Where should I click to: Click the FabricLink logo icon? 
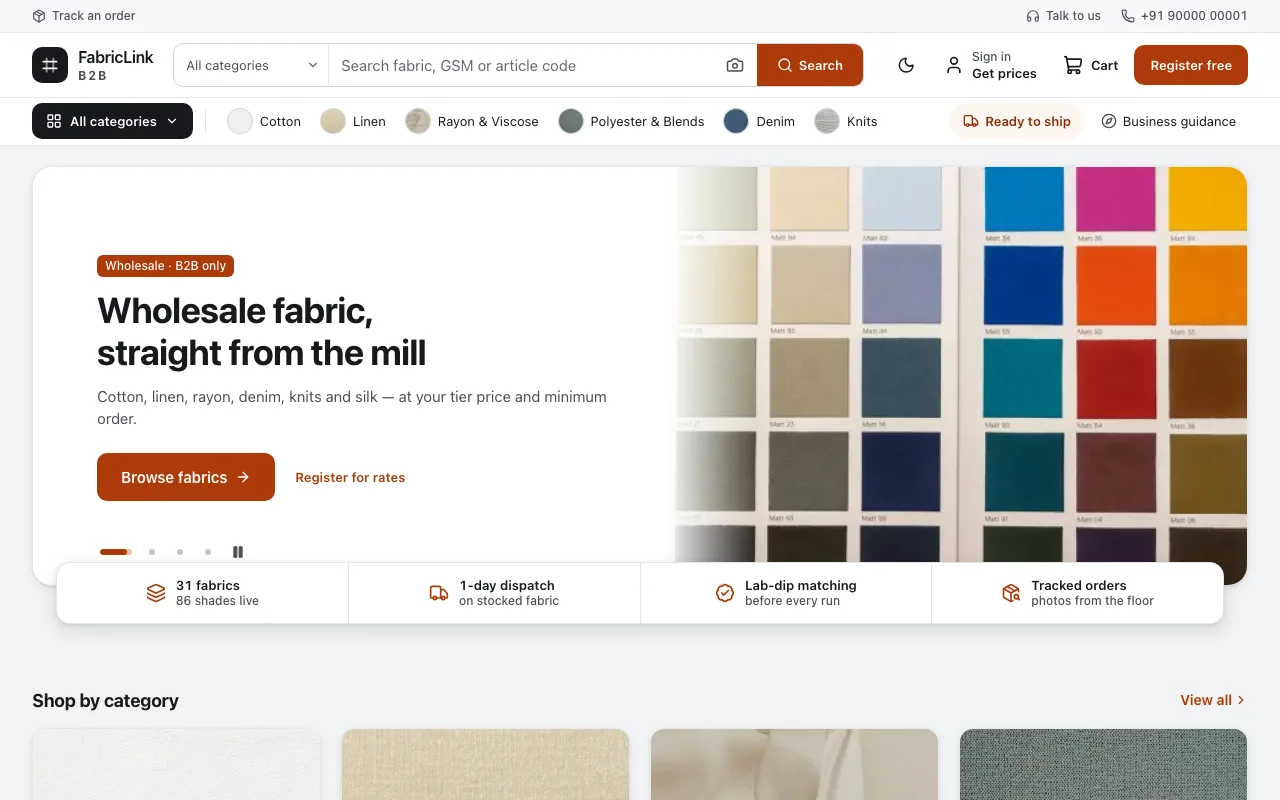(50, 65)
